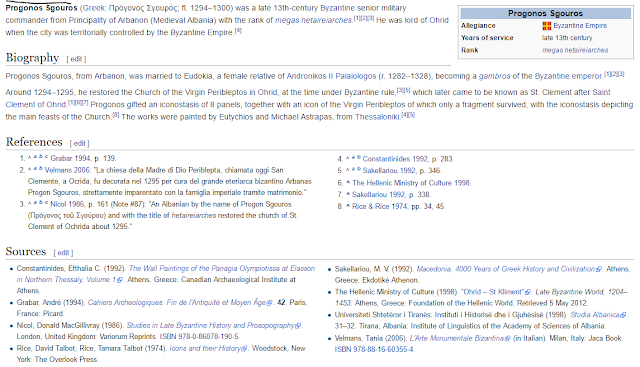Open The Hellenic Ministry of Culture 1998 reference
This screenshot has height=367, width=640.
(411, 183)
